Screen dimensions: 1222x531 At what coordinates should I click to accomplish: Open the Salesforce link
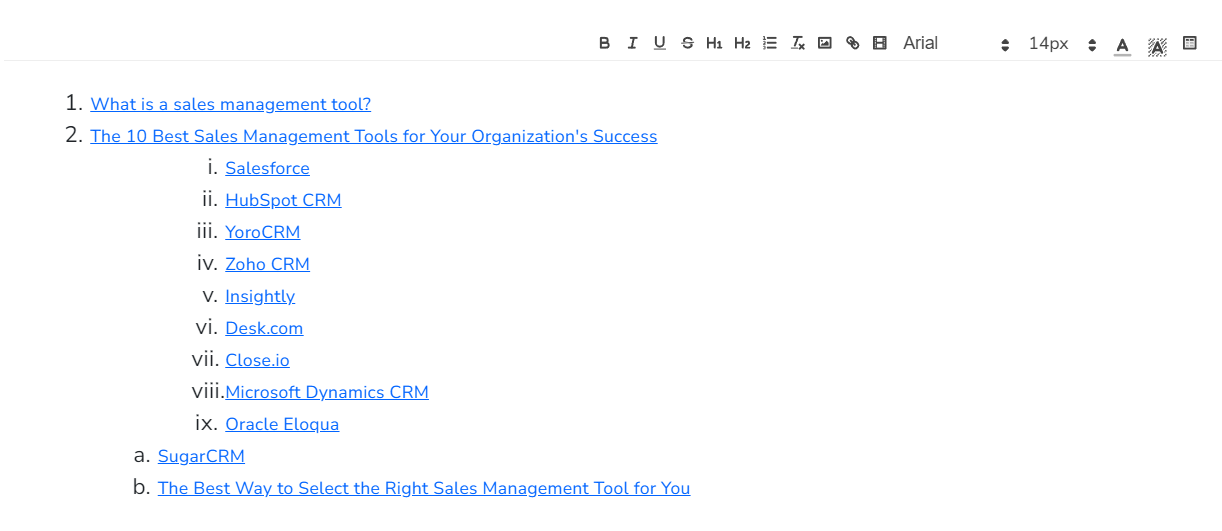[x=267, y=169]
